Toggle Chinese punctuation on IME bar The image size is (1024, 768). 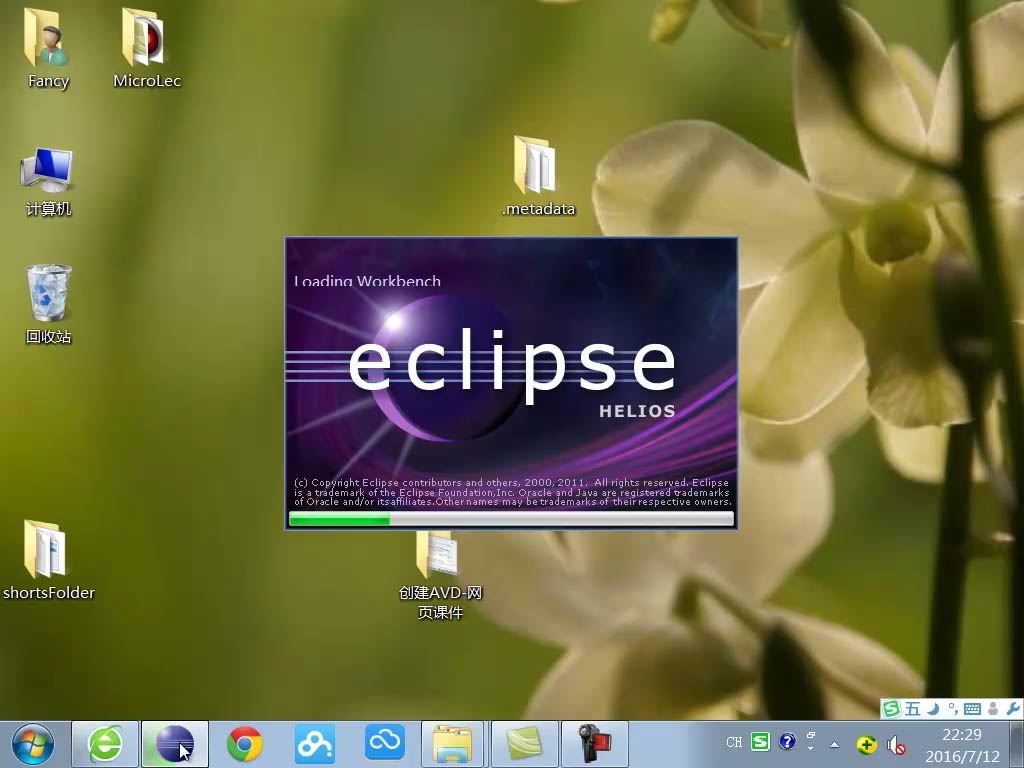[x=953, y=709]
